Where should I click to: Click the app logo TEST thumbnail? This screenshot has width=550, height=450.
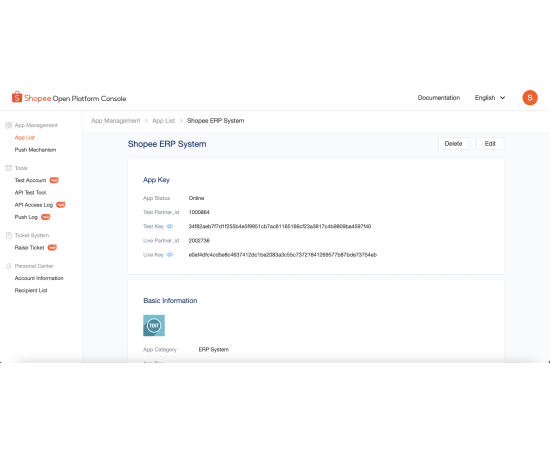154,325
